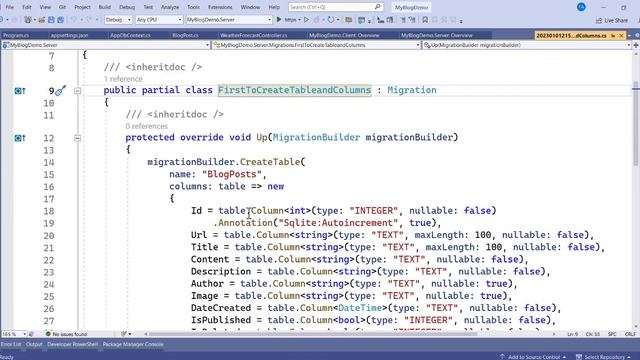Click the account avatar badge icon

[x=581, y=7]
